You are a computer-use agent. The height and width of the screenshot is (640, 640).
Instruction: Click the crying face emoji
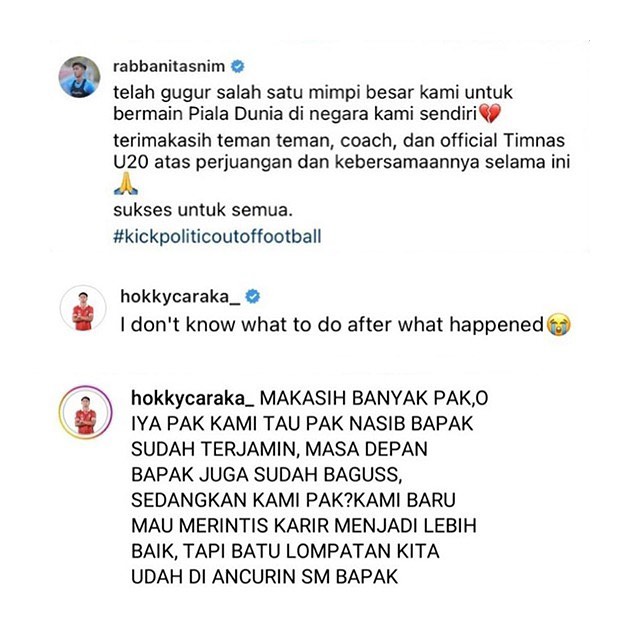pos(558,325)
